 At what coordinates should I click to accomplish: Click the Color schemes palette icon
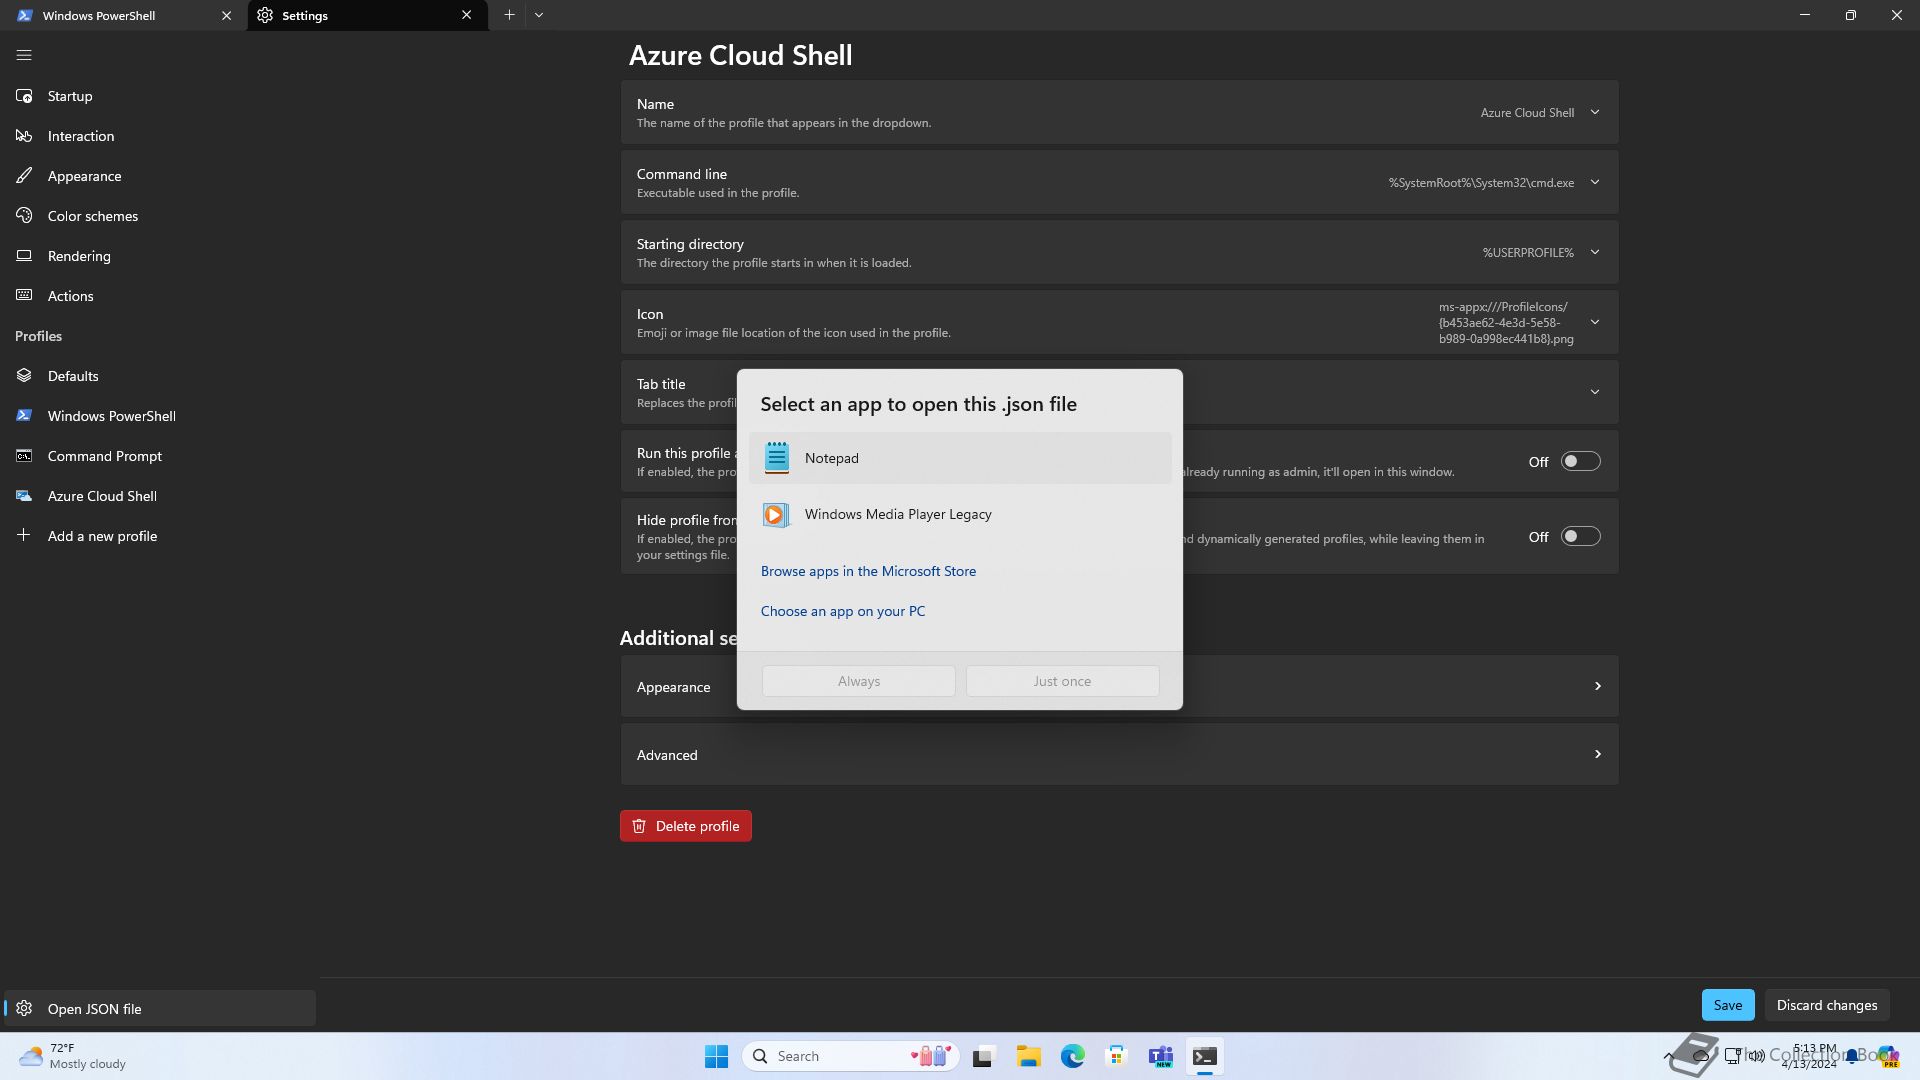[24, 216]
